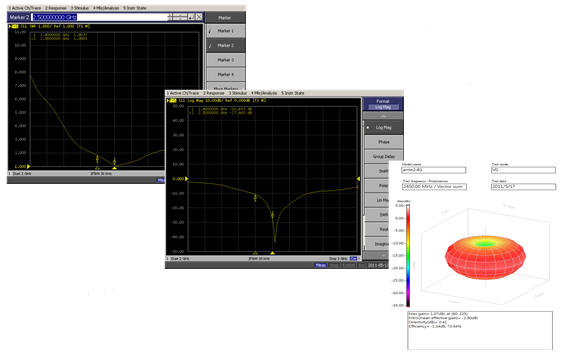Open 4 Mkr/Analysis menu in Log Mag window
Screen dimensions: 570x360
[x=264, y=93]
